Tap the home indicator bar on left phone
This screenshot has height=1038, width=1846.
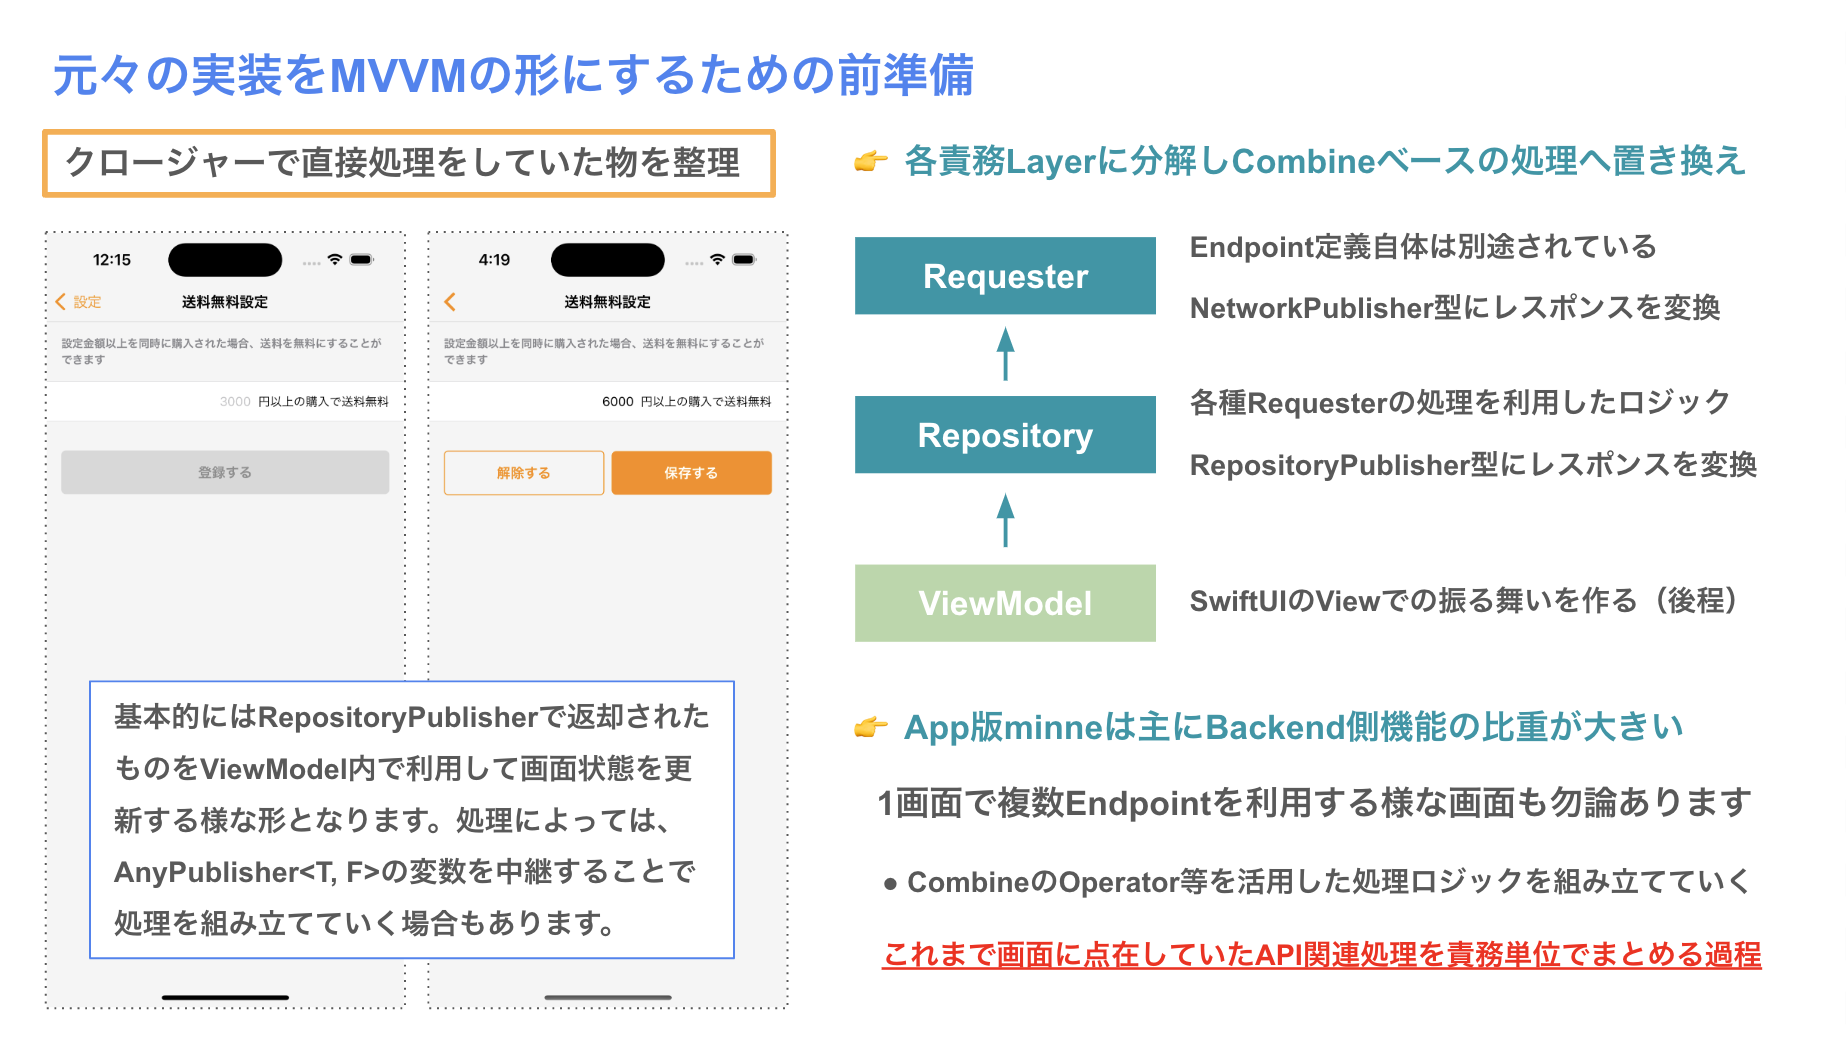224,998
